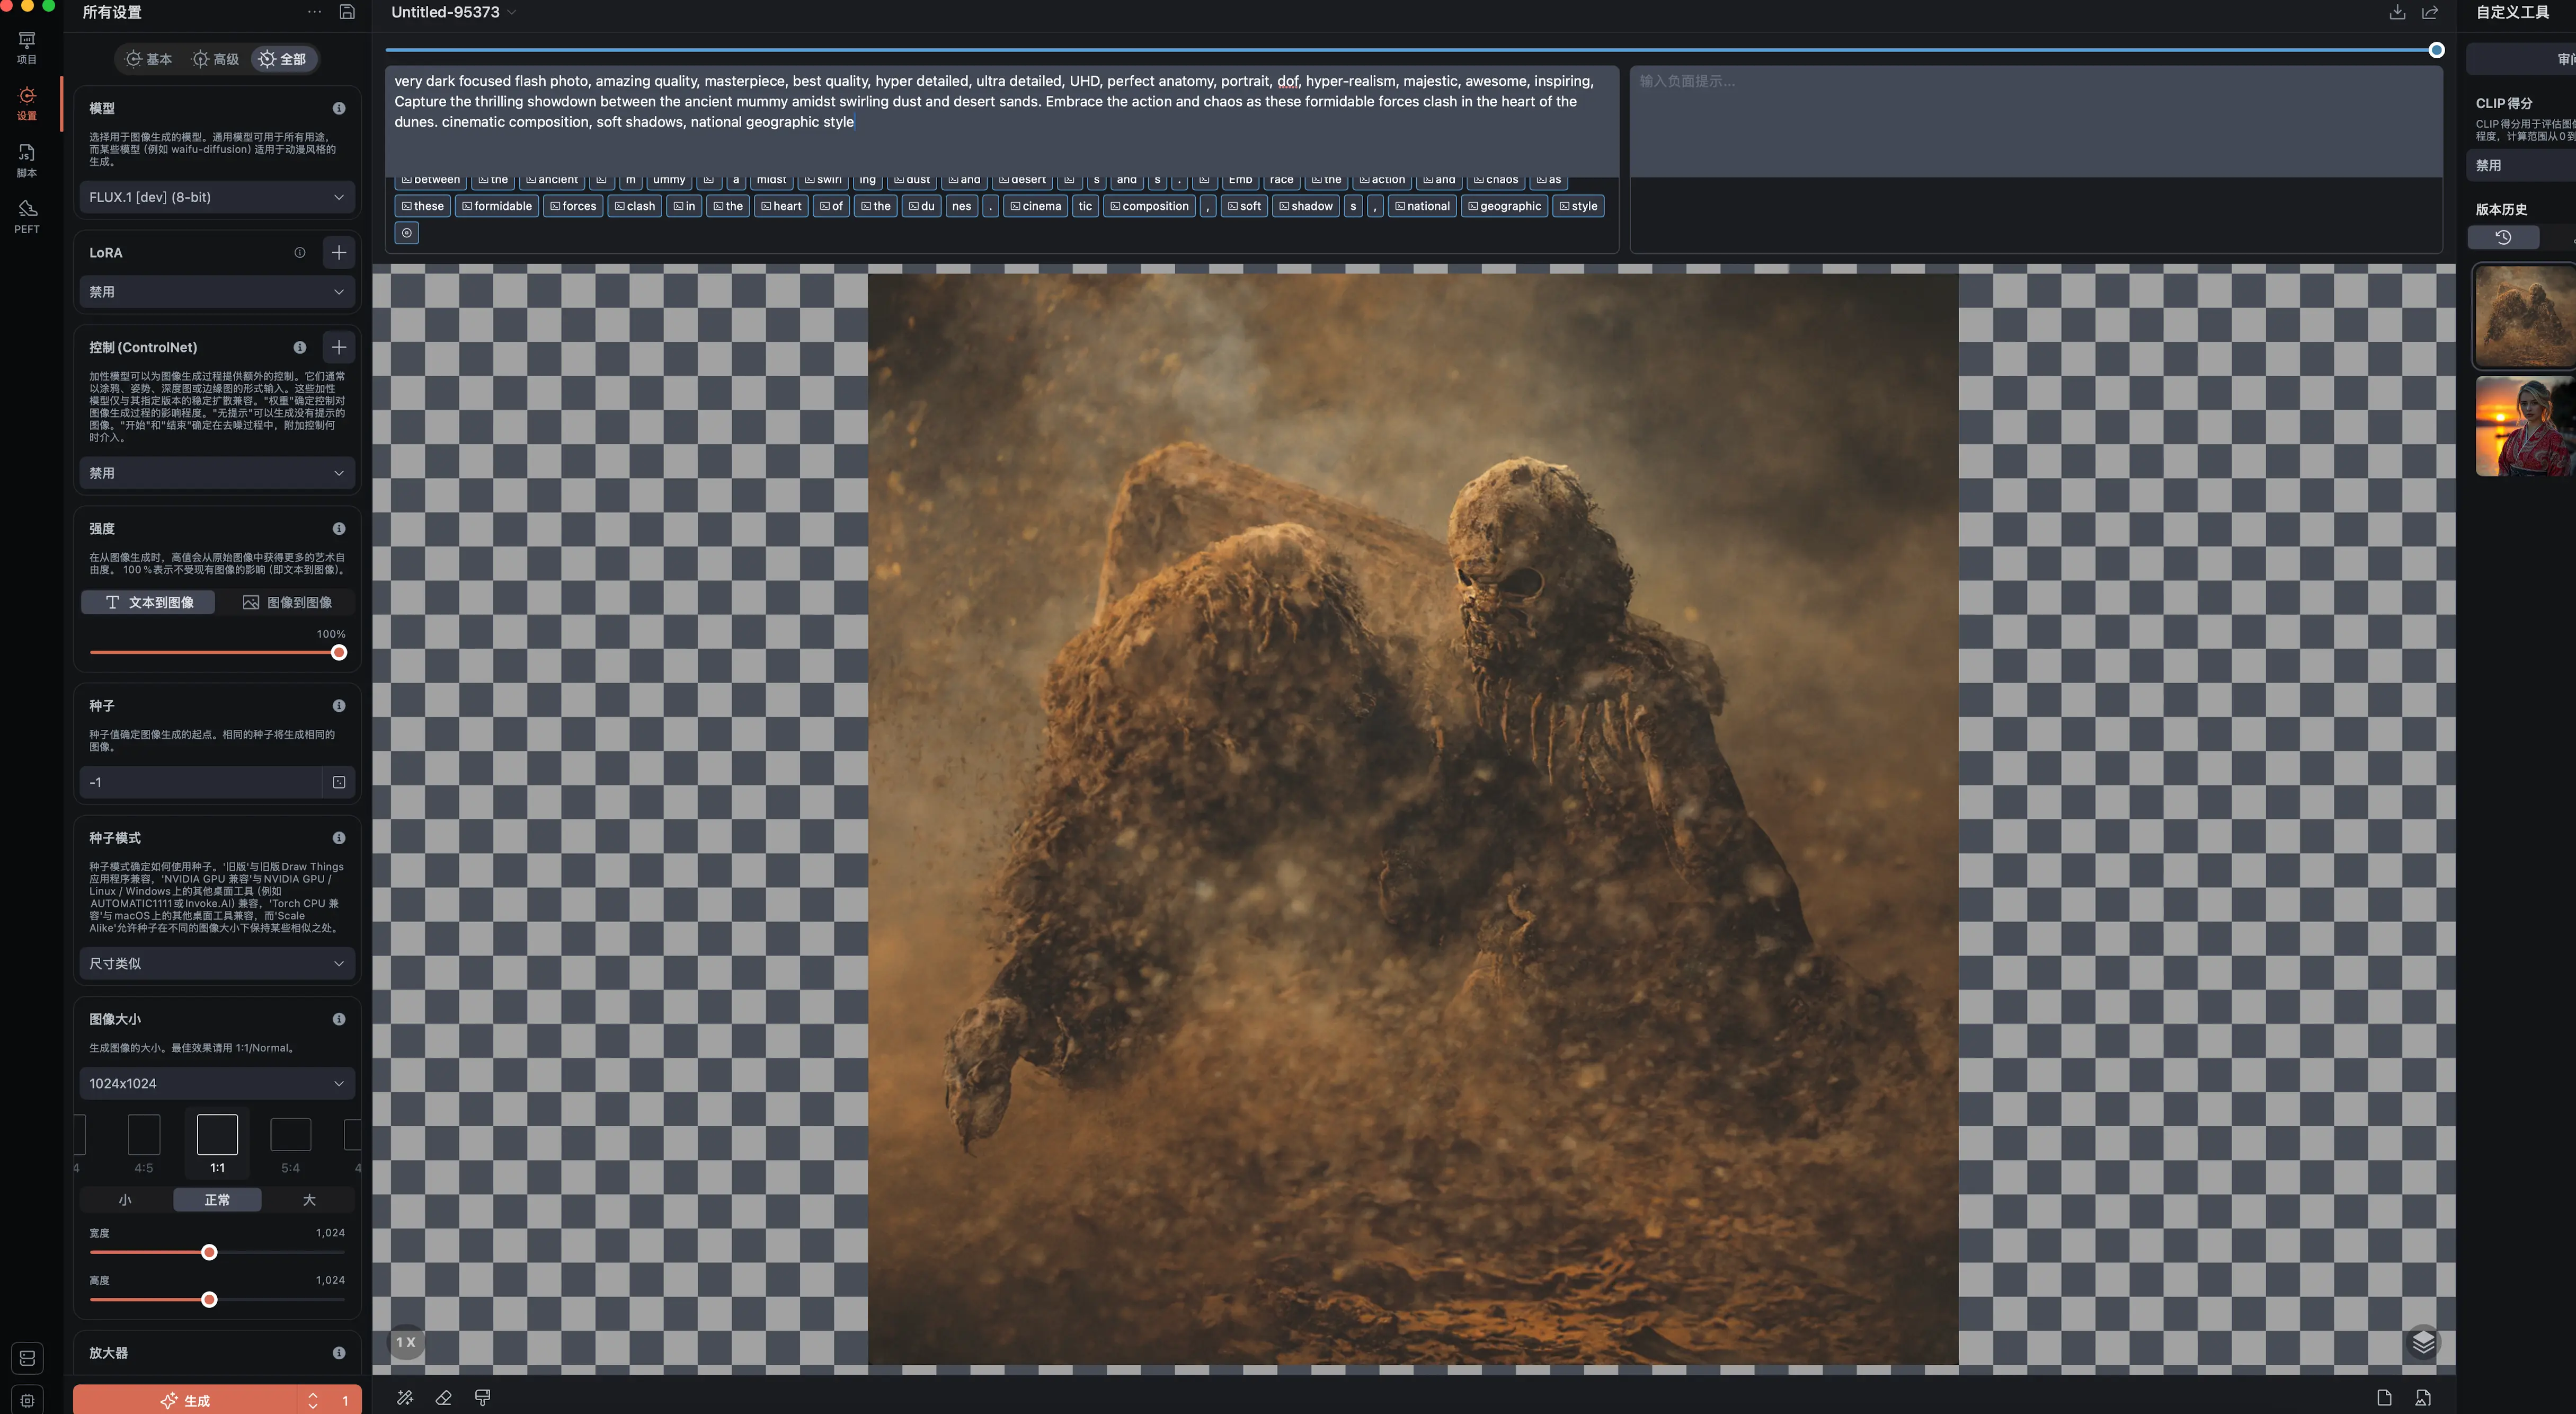Image resolution: width=2576 pixels, height=1414 pixels.
Task: Click the 'geographic' prompt token
Action: point(1504,206)
